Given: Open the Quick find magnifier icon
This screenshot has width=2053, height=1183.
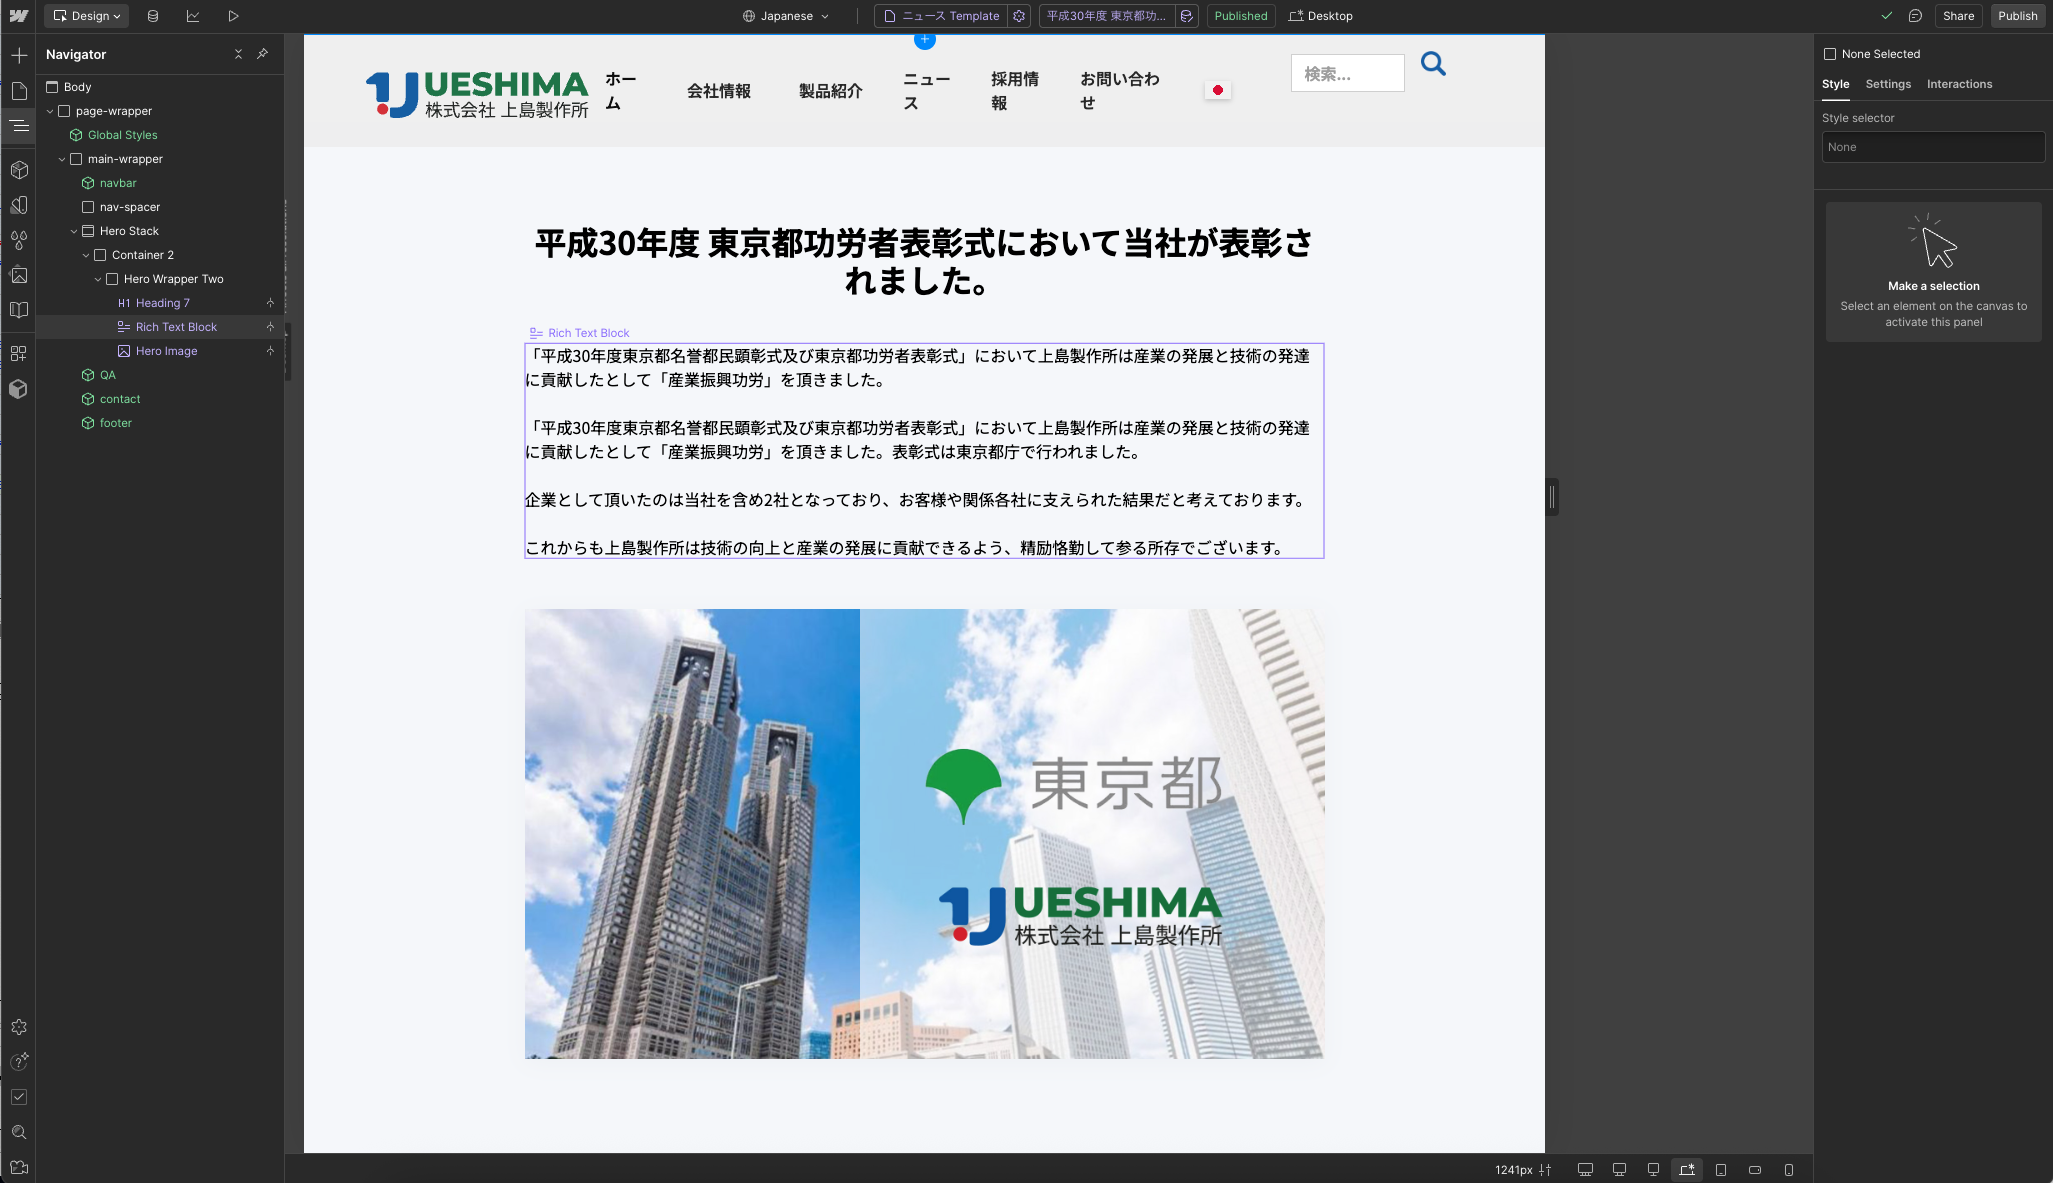Looking at the screenshot, I should tap(19, 1132).
